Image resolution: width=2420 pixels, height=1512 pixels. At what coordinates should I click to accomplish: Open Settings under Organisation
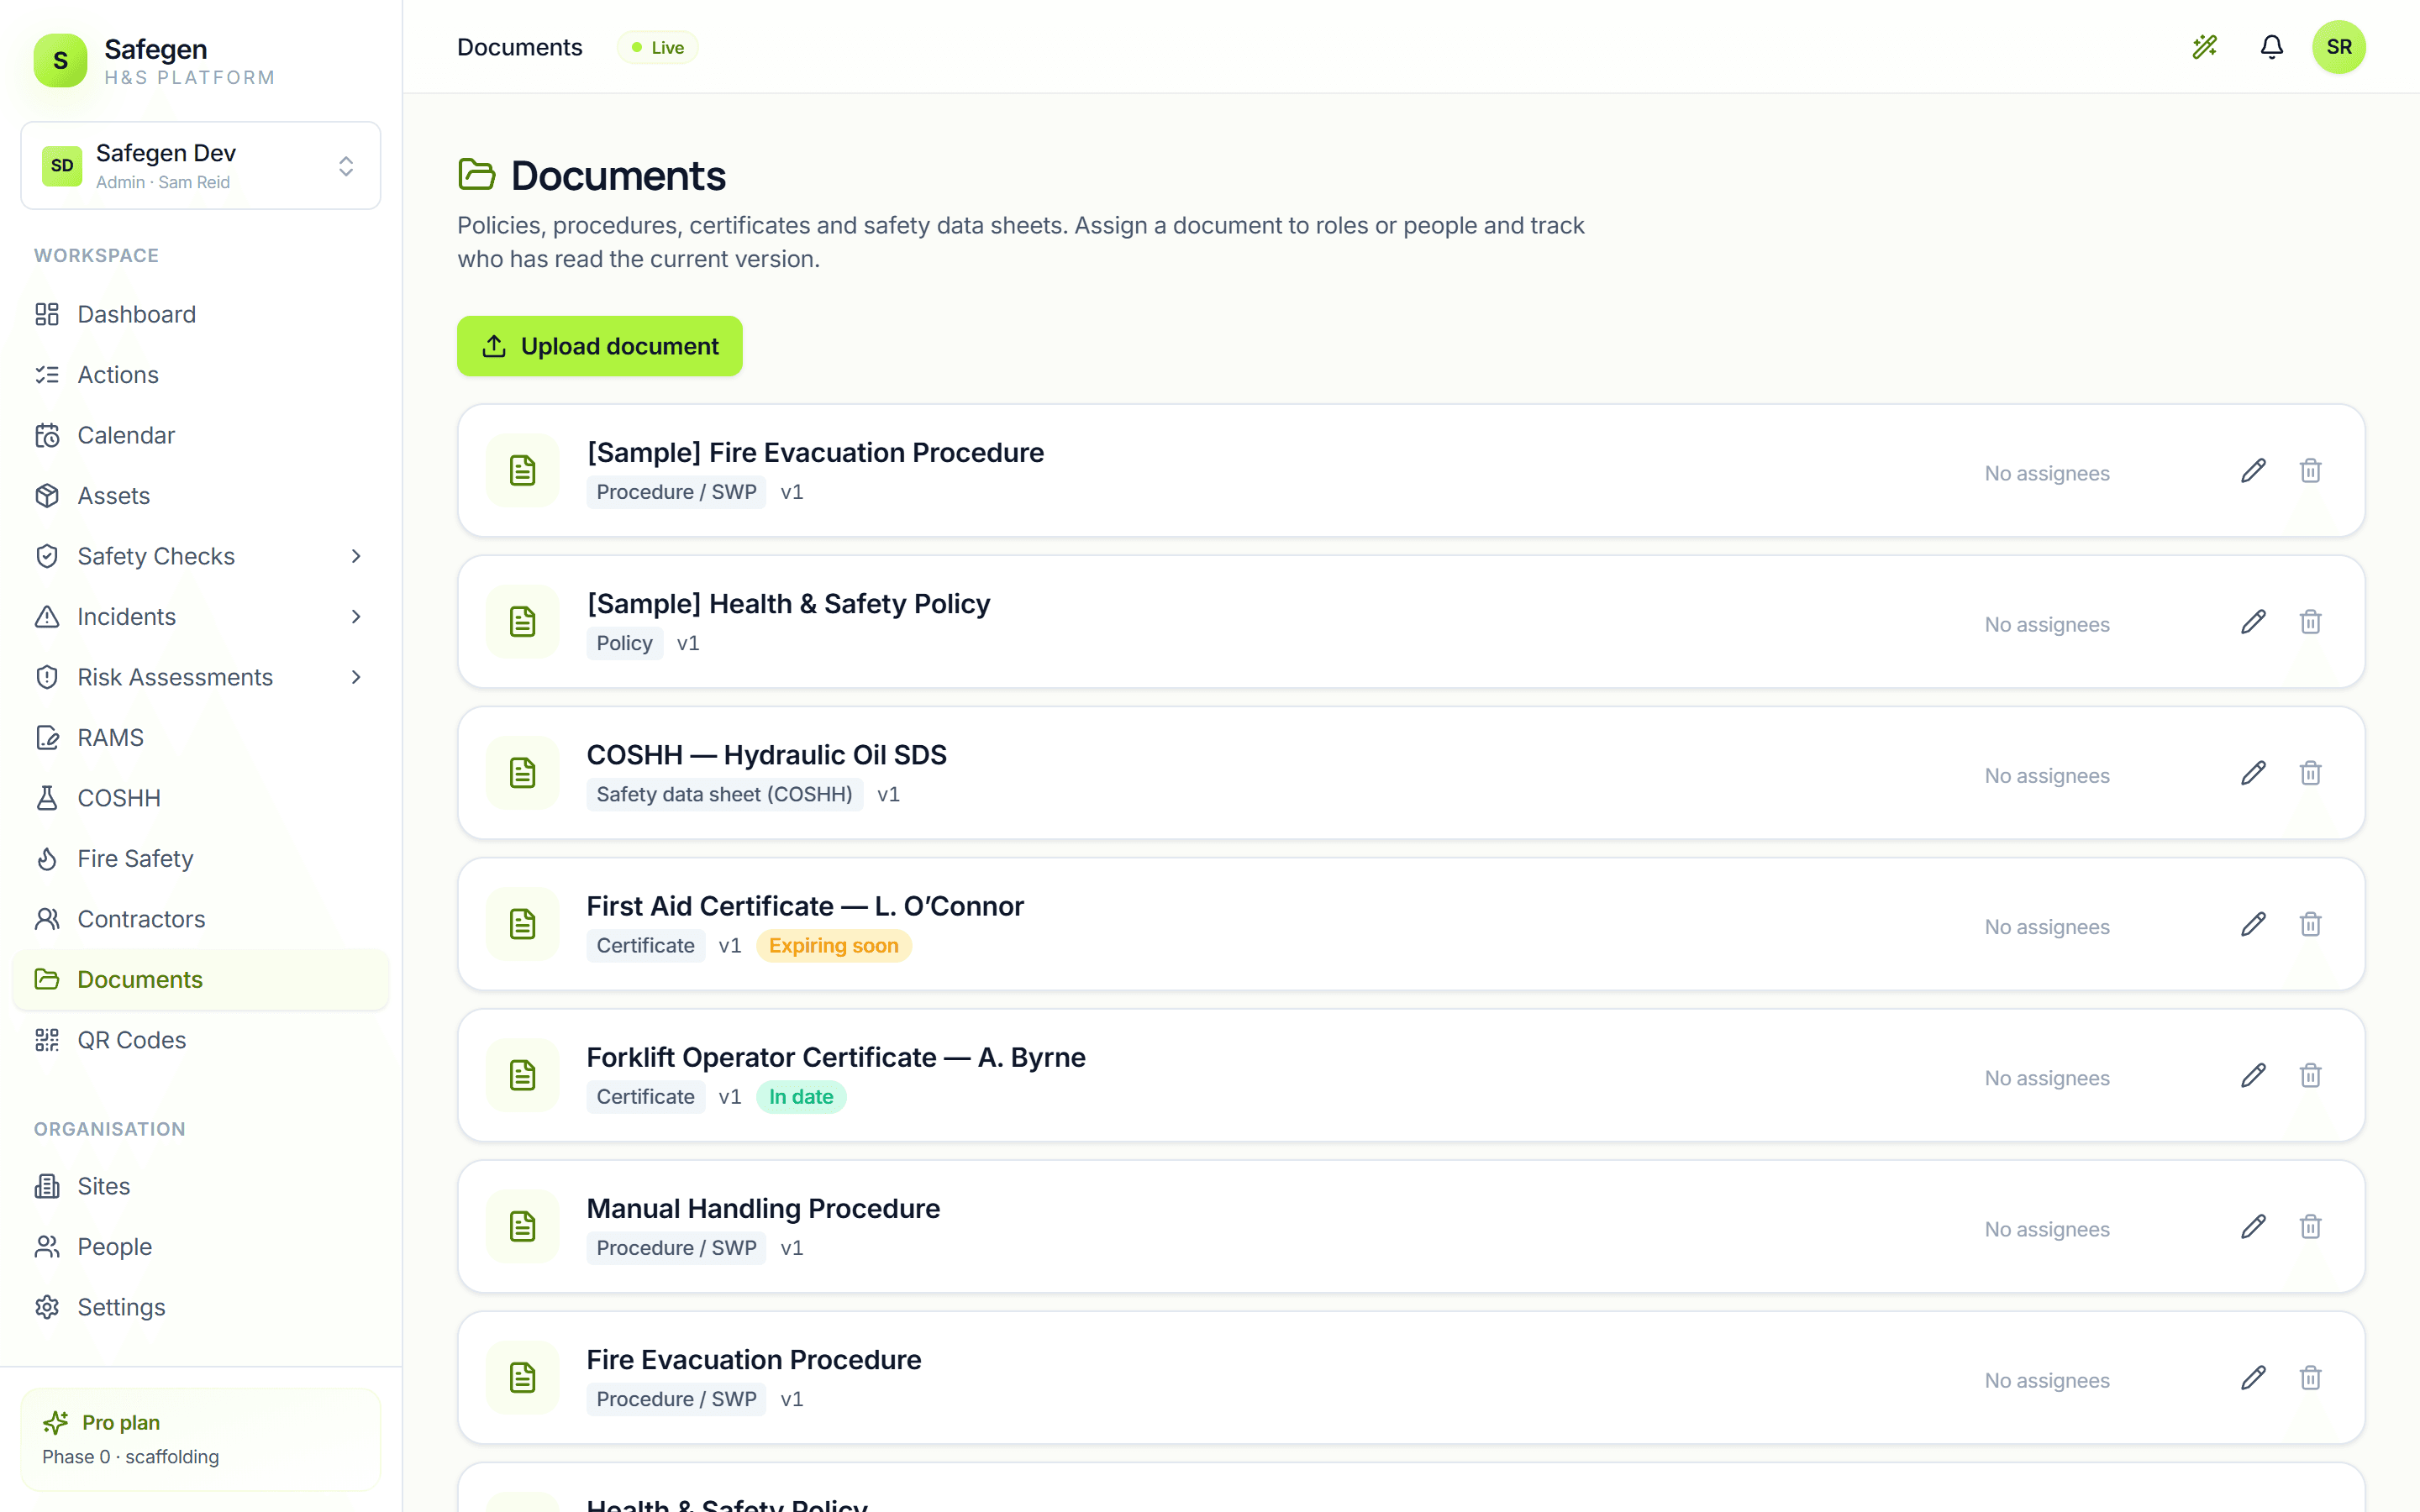[201, 1307]
